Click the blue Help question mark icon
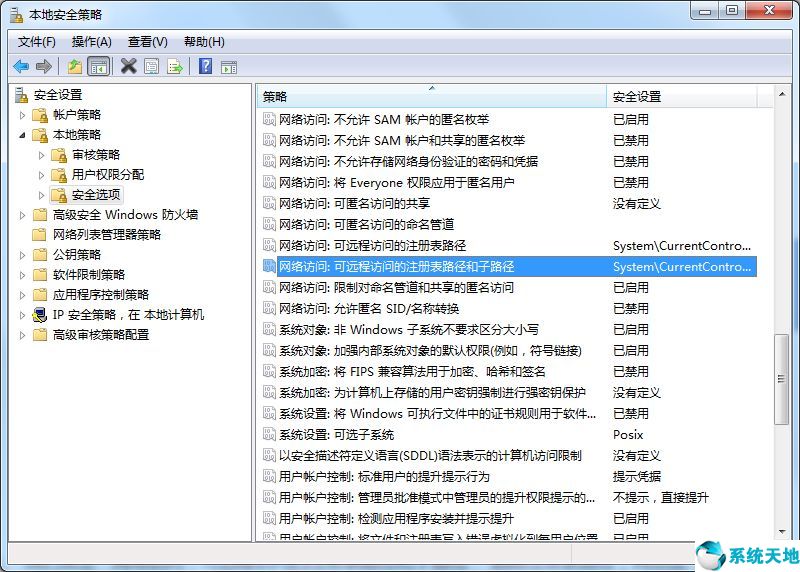Image resolution: width=800 pixels, height=572 pixels. pyautogui.click(x=206, y=66)
